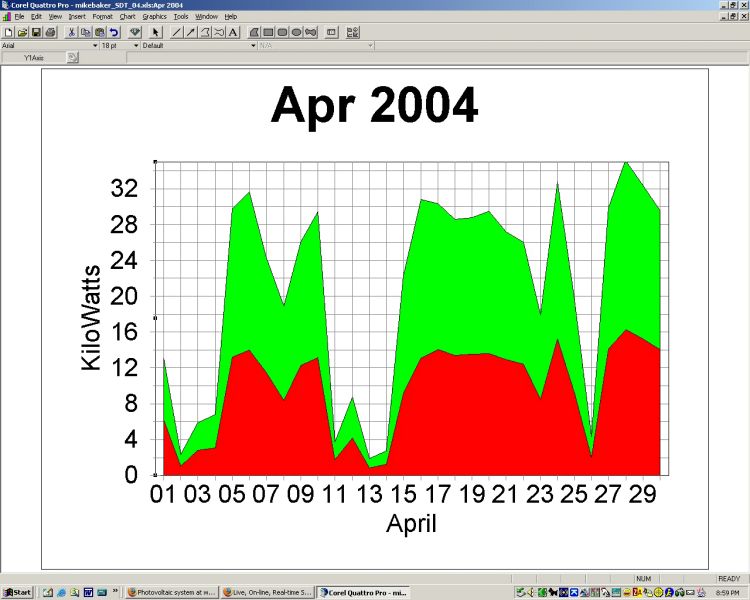Open the Chart menu

[127, 17]
